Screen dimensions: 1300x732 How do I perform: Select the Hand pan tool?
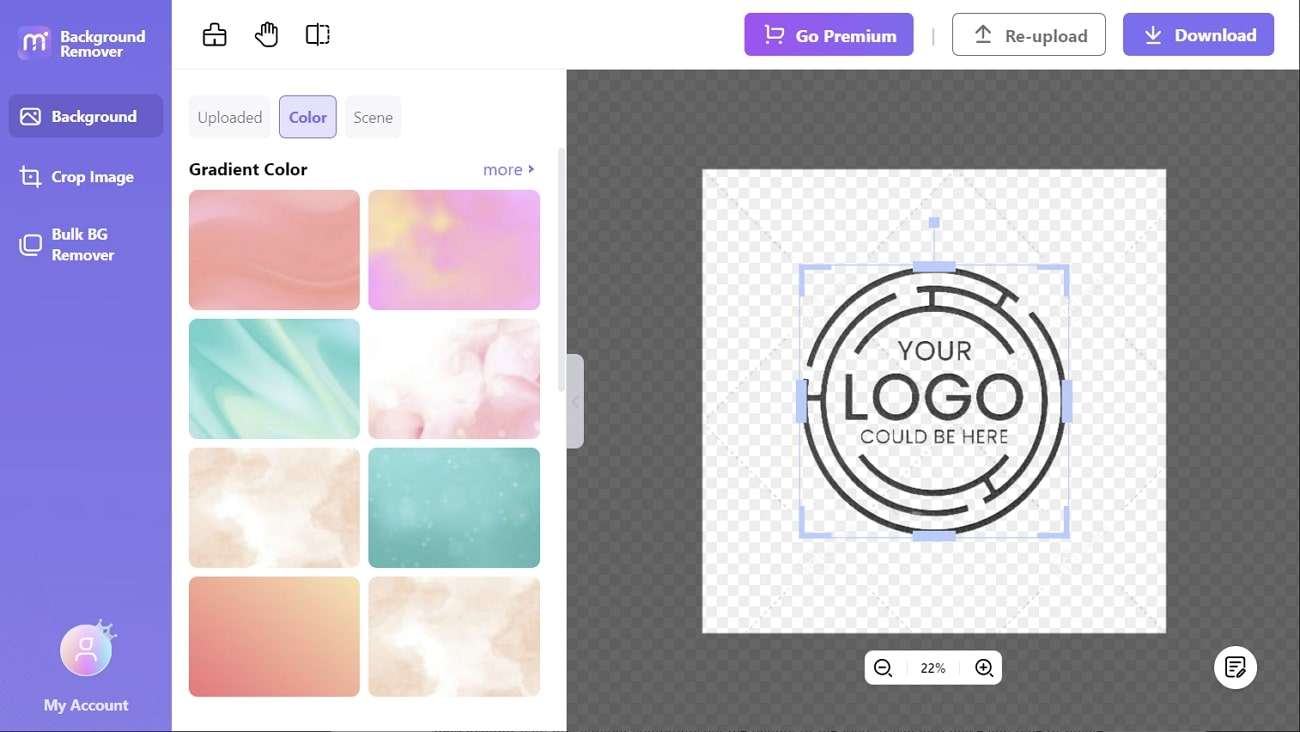click(266, 33)
